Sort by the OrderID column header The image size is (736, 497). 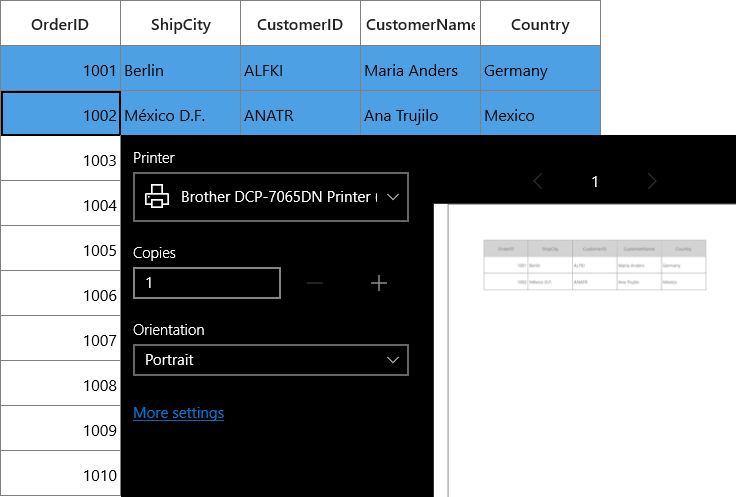tap(60, 23)
